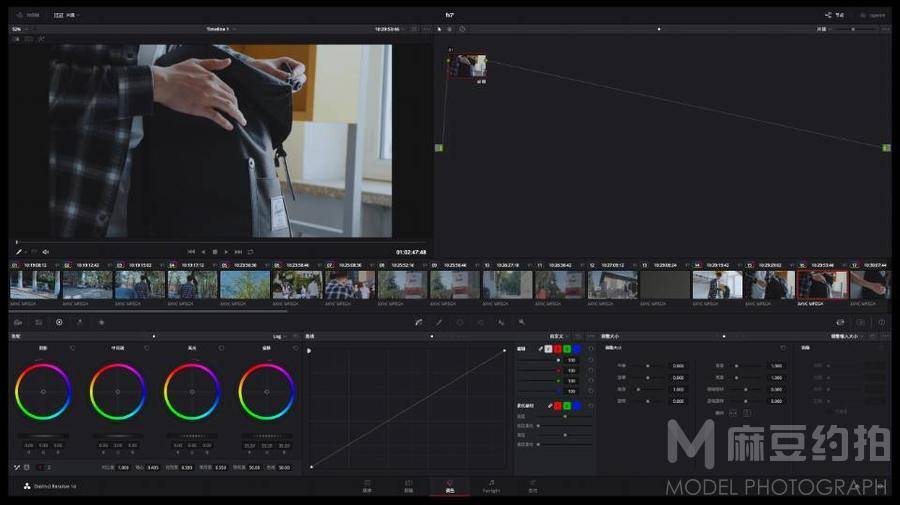900x505 pixels.
Task: Select the hand pan tool in node editor
Action: pyautogui.click(x=450, y=29)
